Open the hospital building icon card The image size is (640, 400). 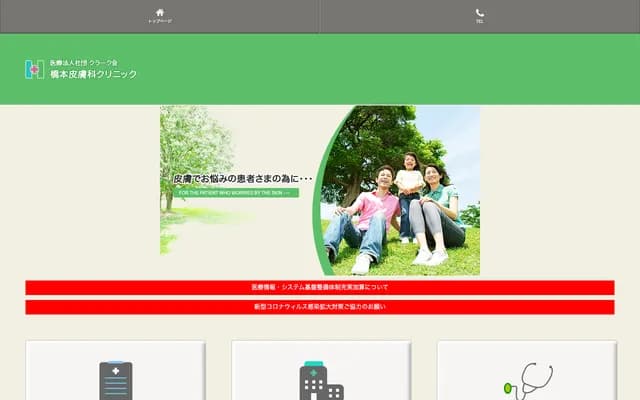click(x=321, y=371)
